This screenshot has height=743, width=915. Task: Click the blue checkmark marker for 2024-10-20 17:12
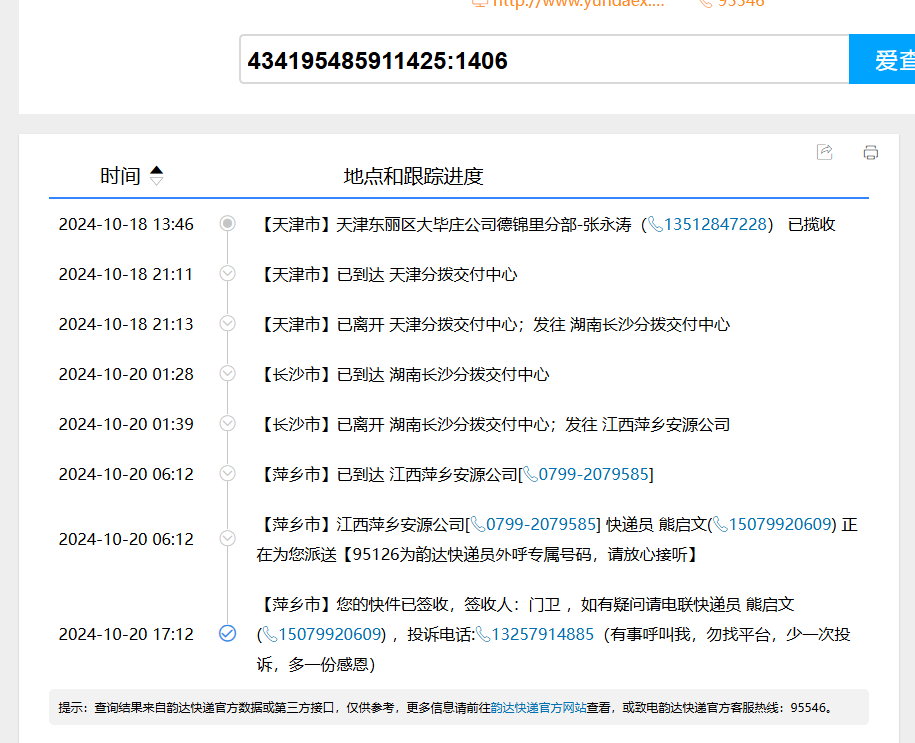tap(228, 633)
